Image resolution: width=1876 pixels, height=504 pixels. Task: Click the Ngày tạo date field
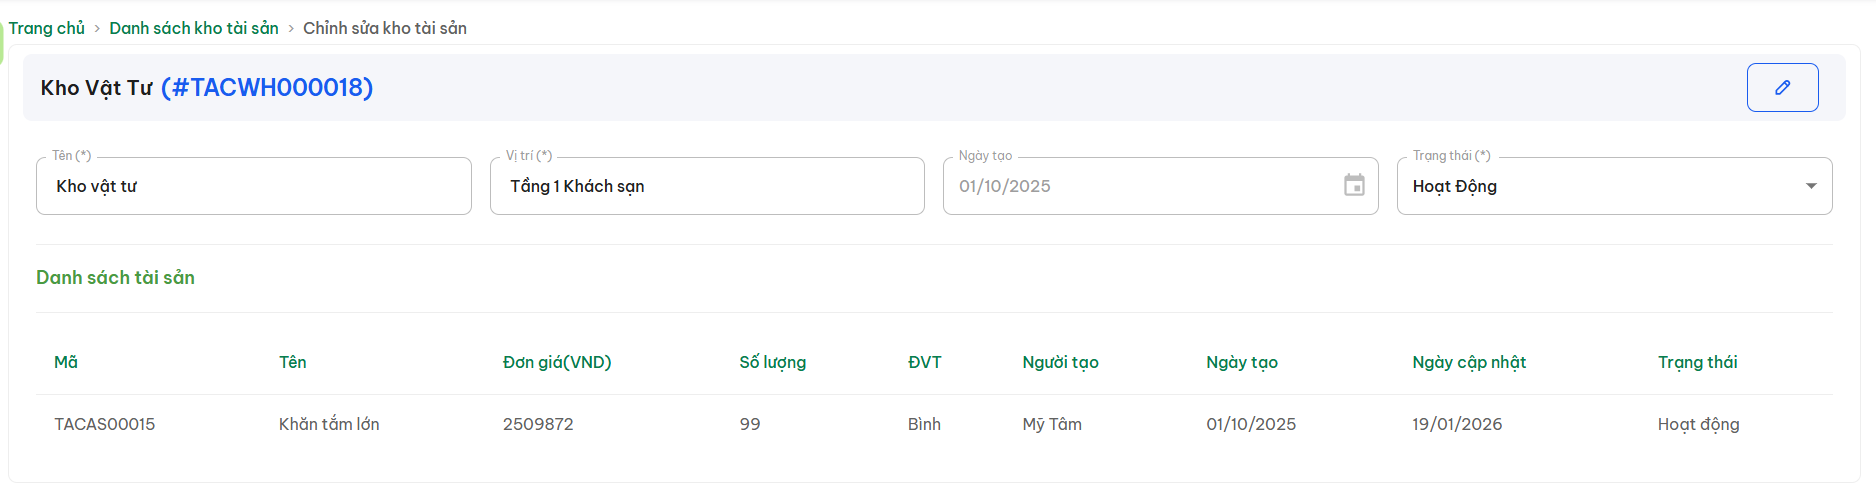click(x=1140, y=186)
